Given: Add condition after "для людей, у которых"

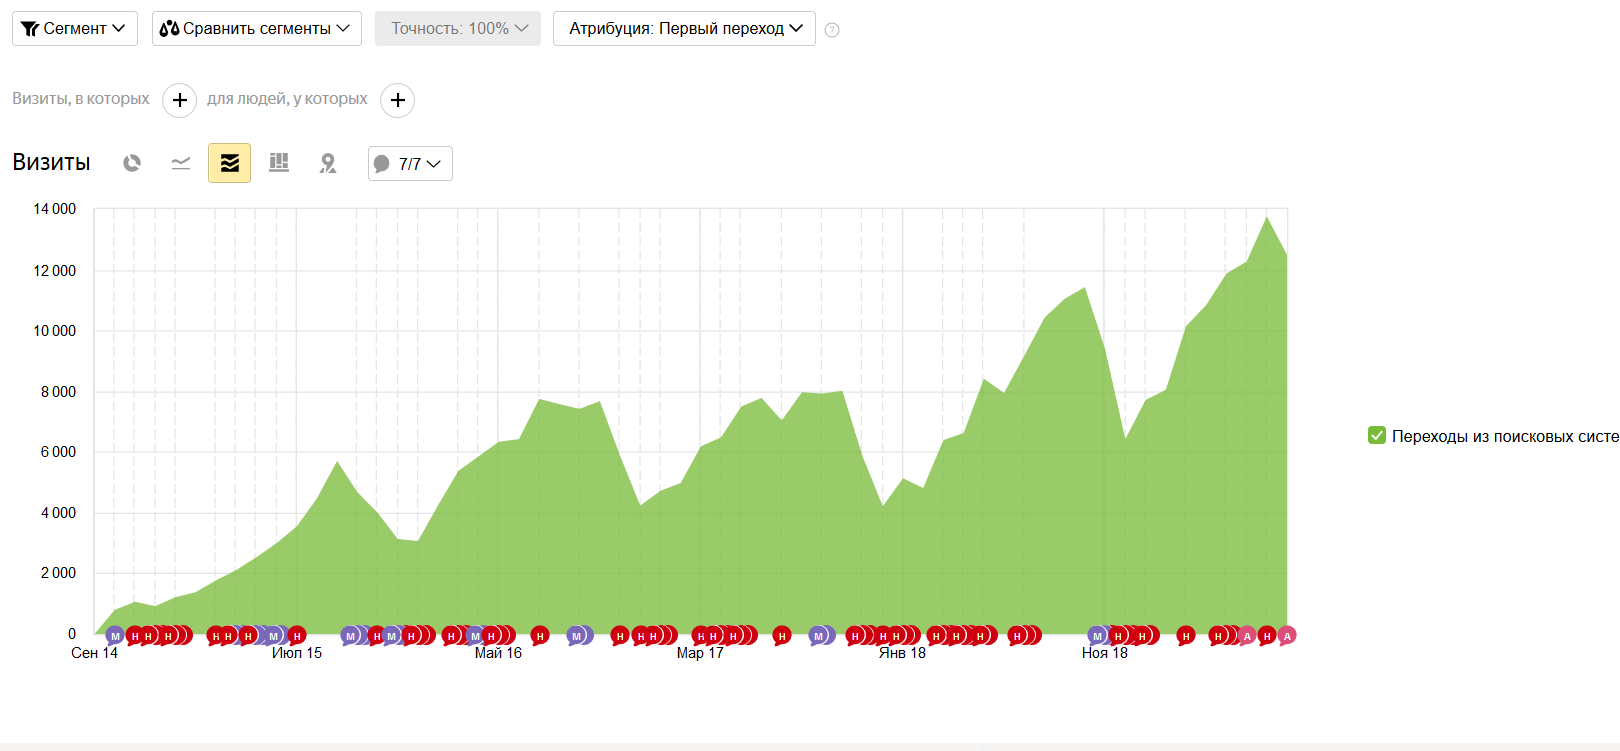Looking at the screenshot, I should tap(398, 100).
